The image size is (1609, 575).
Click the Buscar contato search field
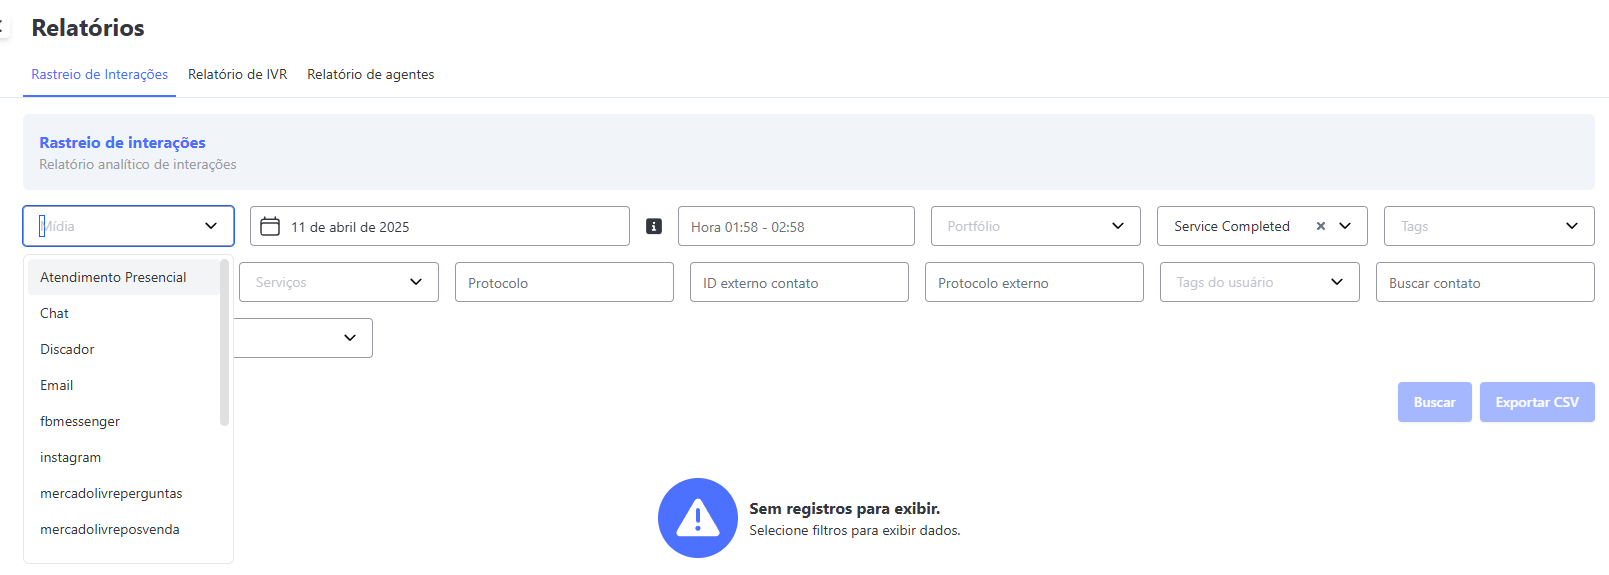[1484, 283]
